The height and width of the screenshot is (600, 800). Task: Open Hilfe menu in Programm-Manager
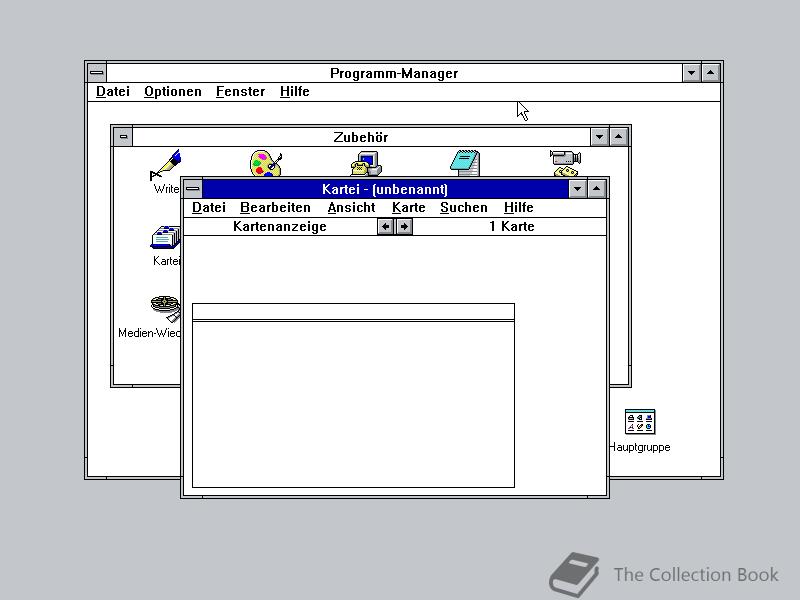[x=294, y=92]
